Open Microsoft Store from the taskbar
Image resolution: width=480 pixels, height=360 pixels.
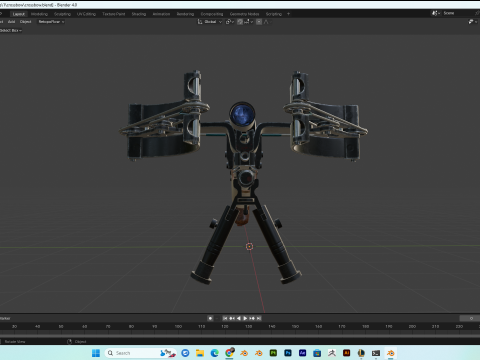click(317, 353)
